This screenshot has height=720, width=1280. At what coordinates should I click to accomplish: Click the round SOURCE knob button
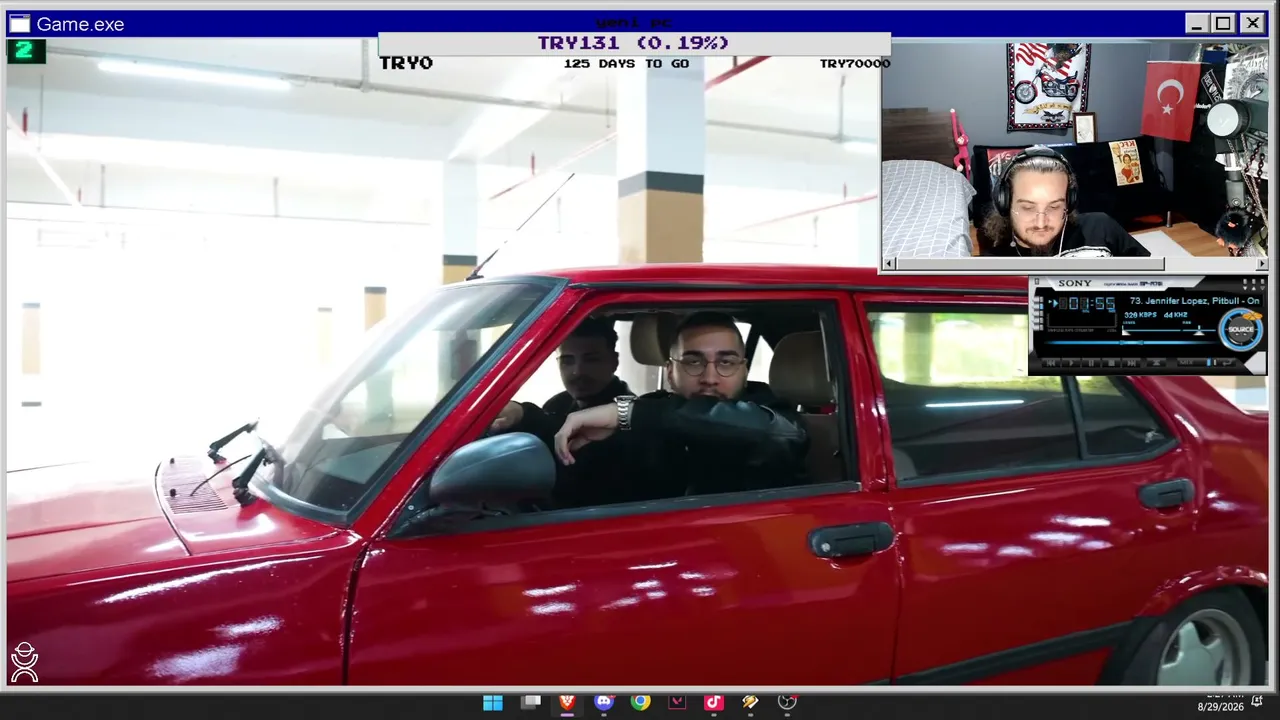[x=1241, y=329]
